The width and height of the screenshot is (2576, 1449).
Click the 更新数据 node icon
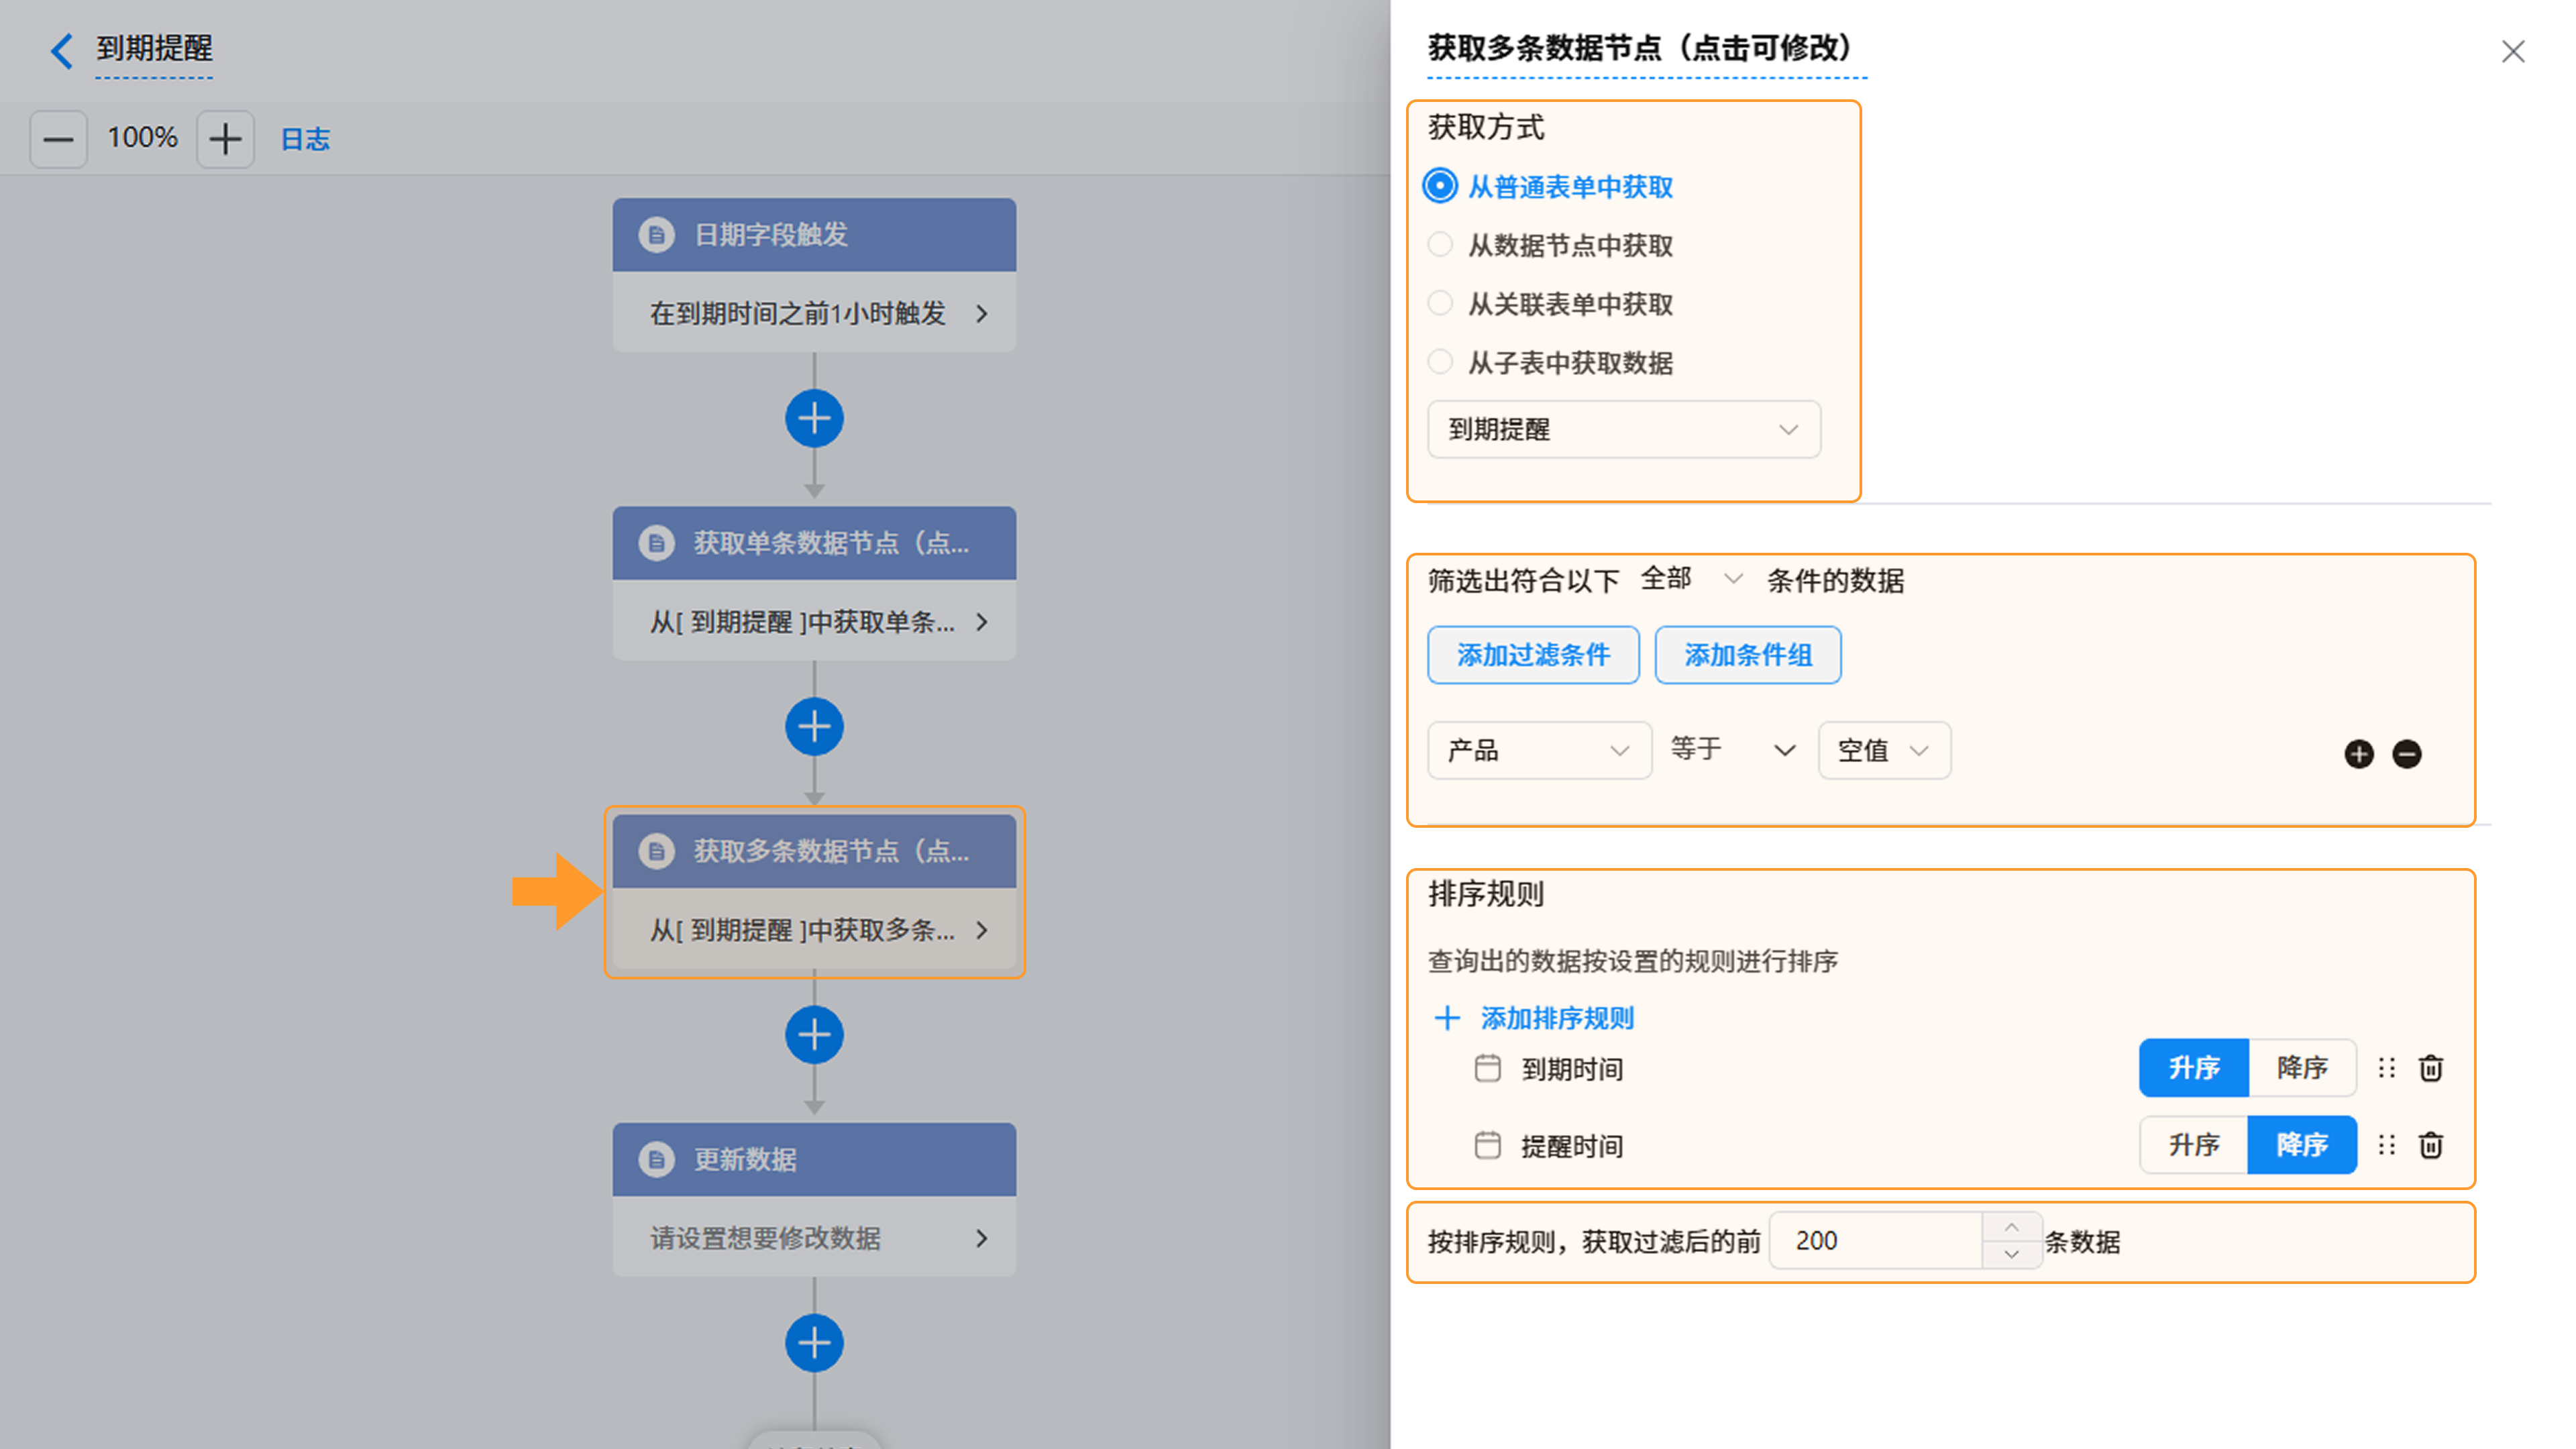click(656, 1159)
